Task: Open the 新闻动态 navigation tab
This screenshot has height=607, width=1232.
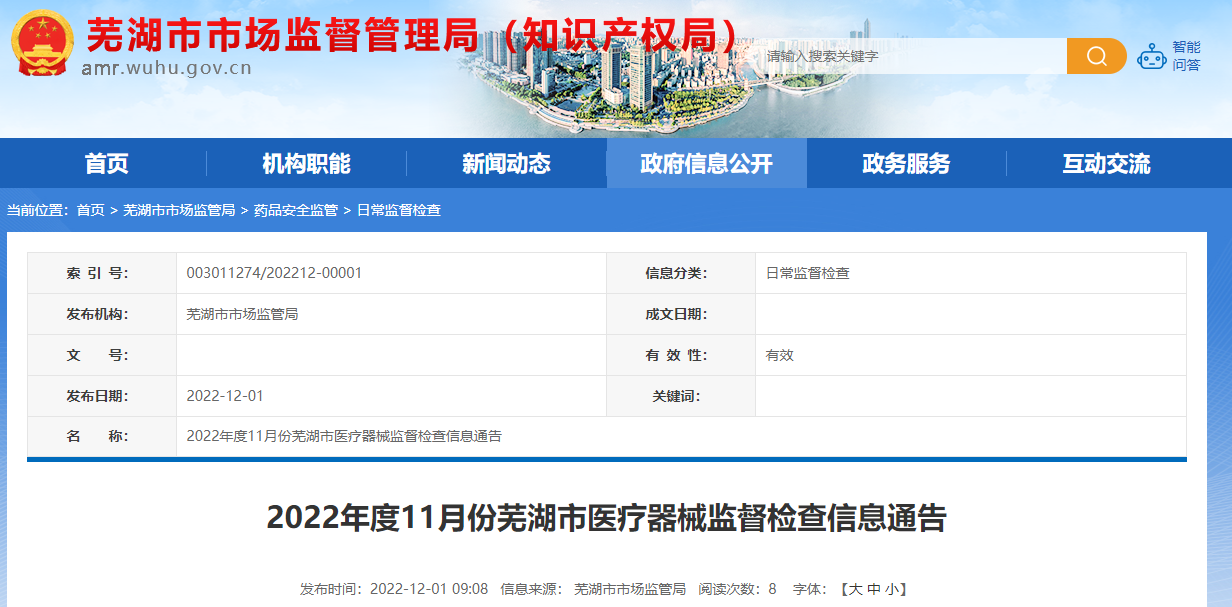Action: 506,164
